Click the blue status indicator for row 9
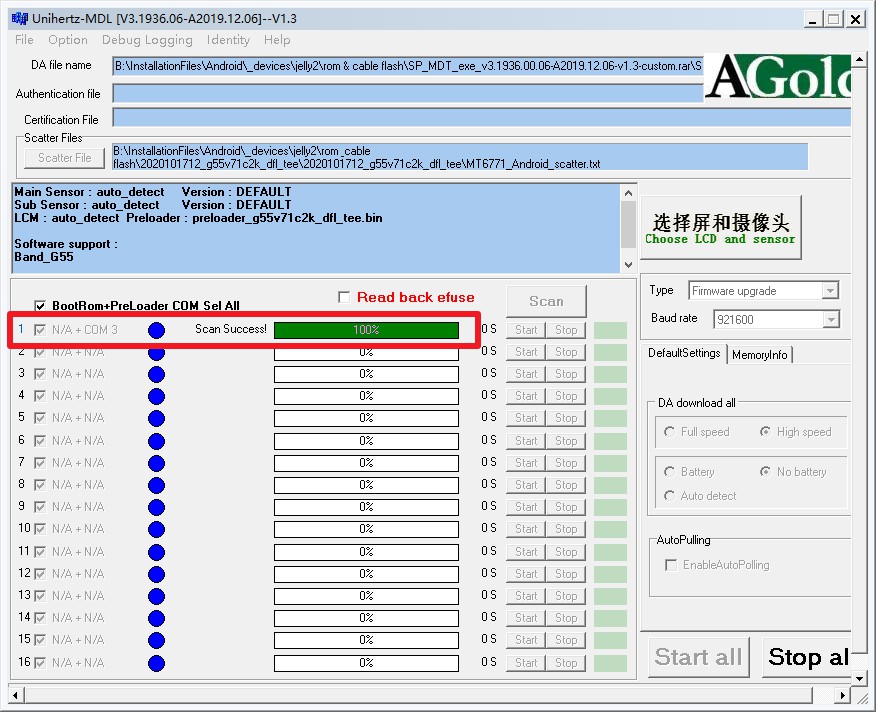 pyautogui.click(x=156, y=507)
